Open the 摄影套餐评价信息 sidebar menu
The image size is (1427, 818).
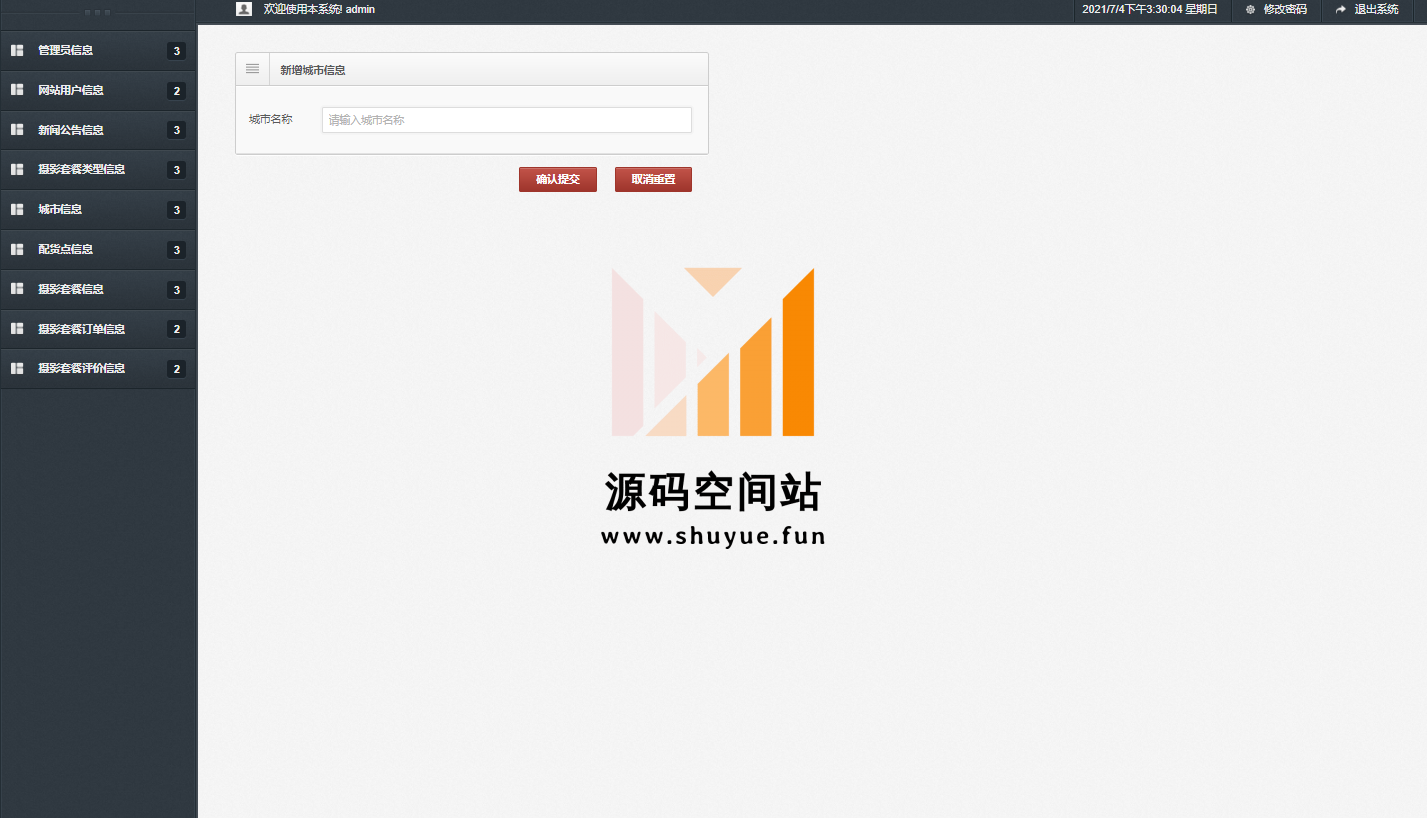(98, 368)
